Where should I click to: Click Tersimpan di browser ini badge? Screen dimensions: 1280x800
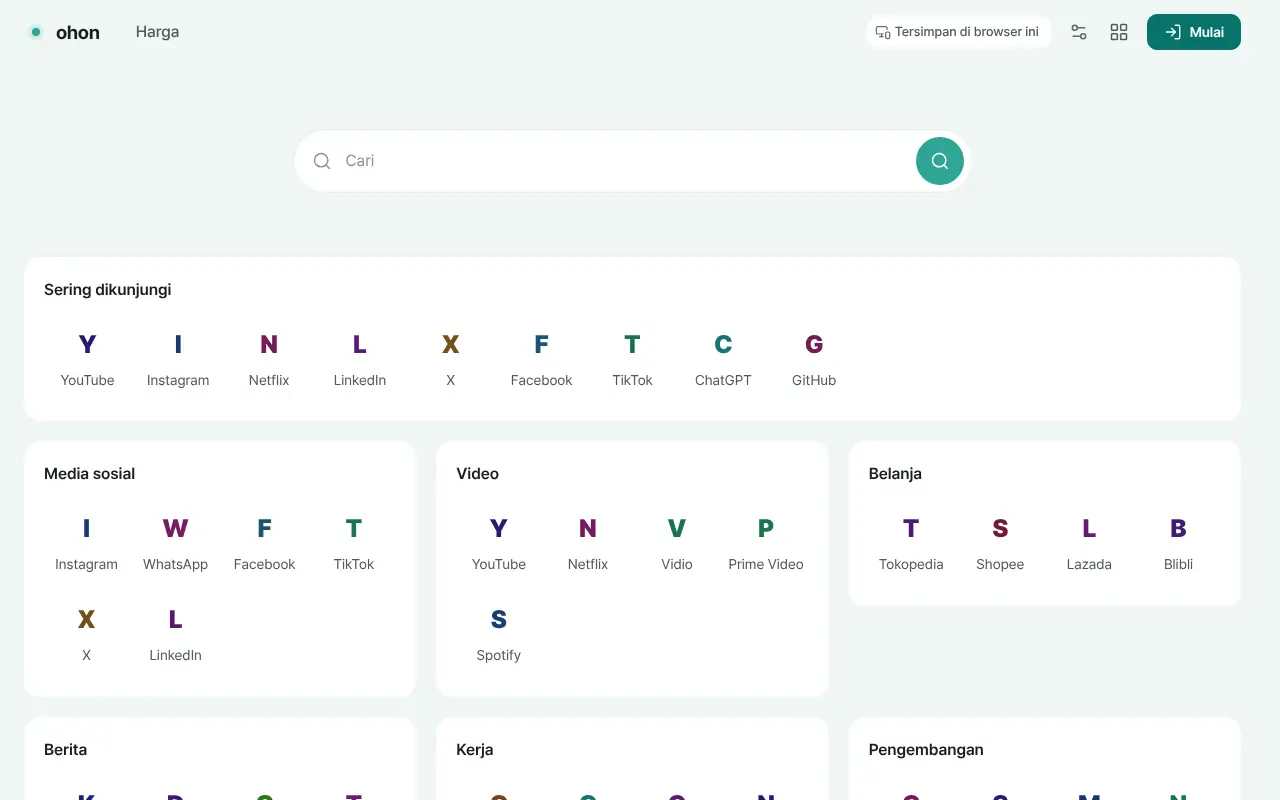coord(958,32)
